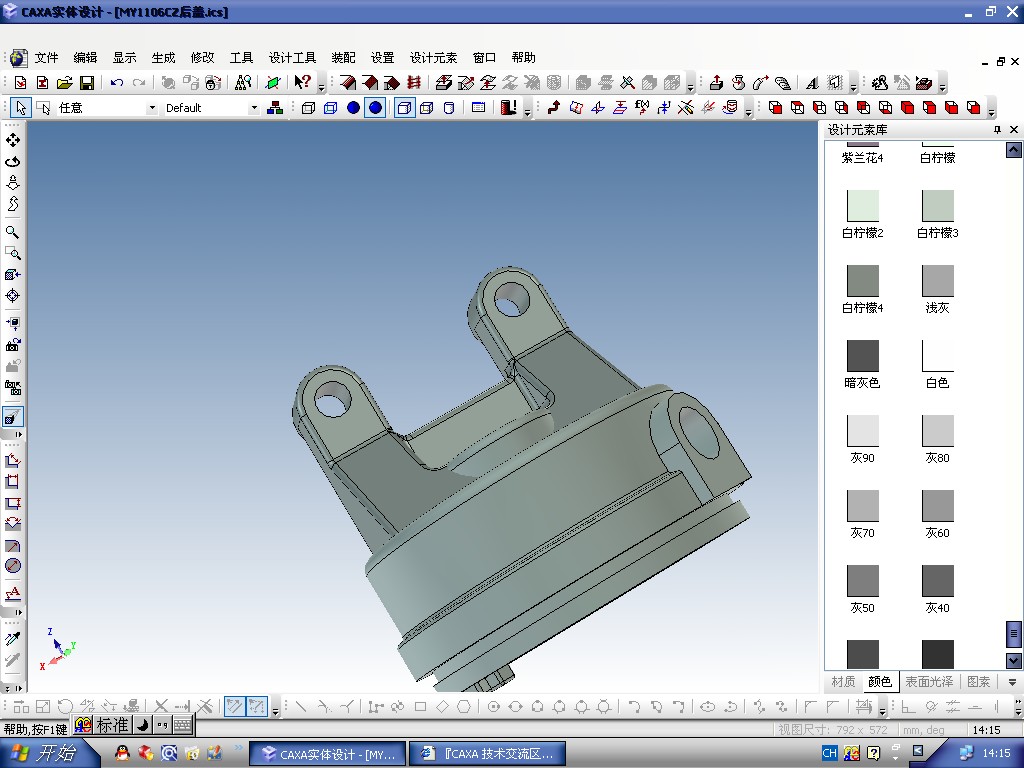Pick the pan camera tool
1024x768 pixels.
[12, 140]
